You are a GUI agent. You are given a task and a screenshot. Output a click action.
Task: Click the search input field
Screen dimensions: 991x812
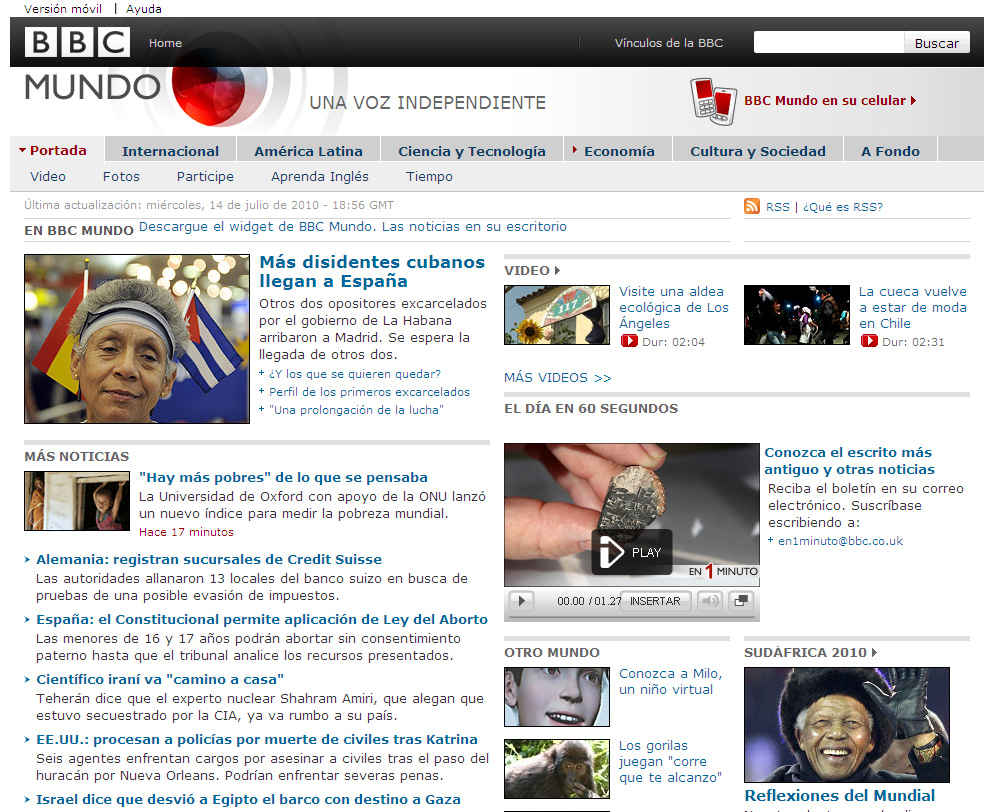pyautogui.click(x=829, y=42)
